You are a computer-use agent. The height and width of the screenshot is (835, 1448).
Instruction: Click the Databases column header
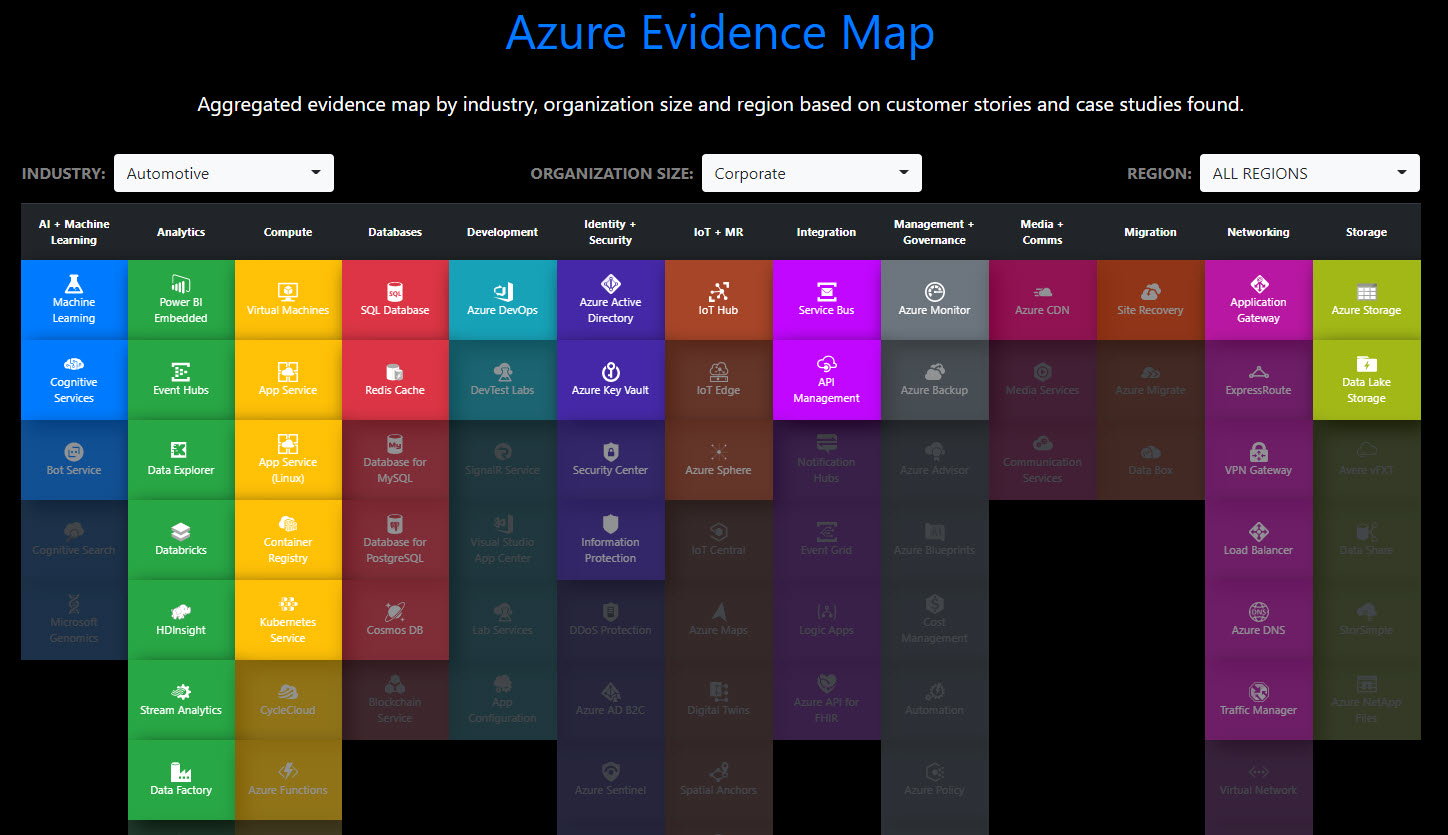(395, 232)
